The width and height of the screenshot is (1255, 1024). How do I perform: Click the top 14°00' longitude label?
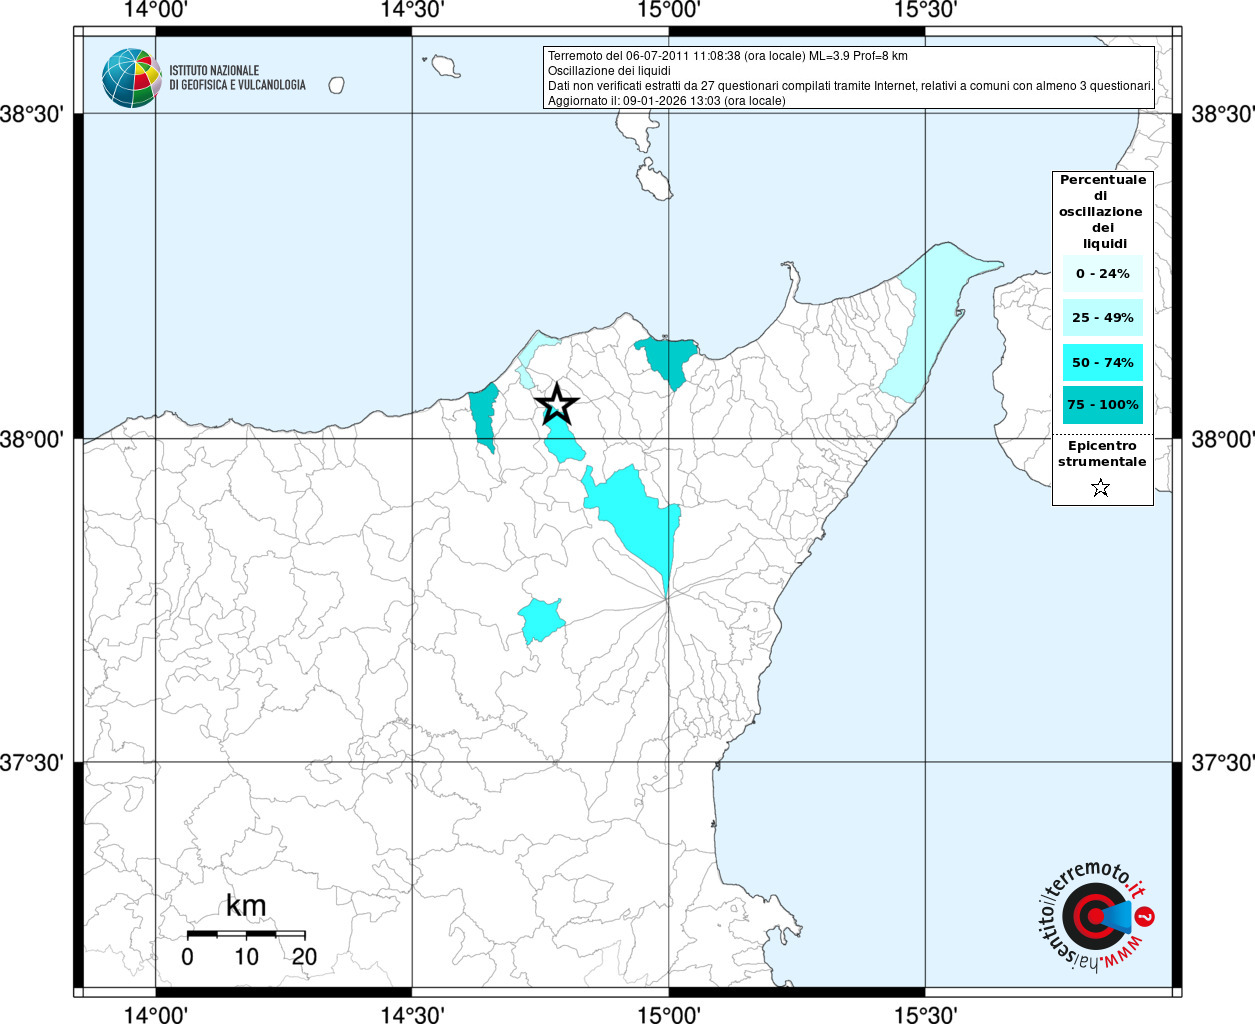[x=155, y=10]
